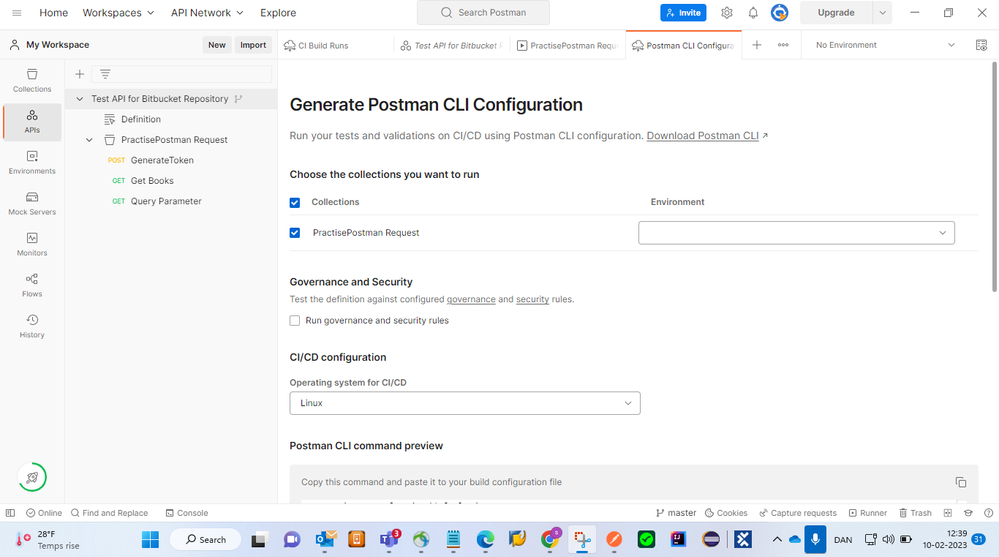Click the Import button

(253, 45)
